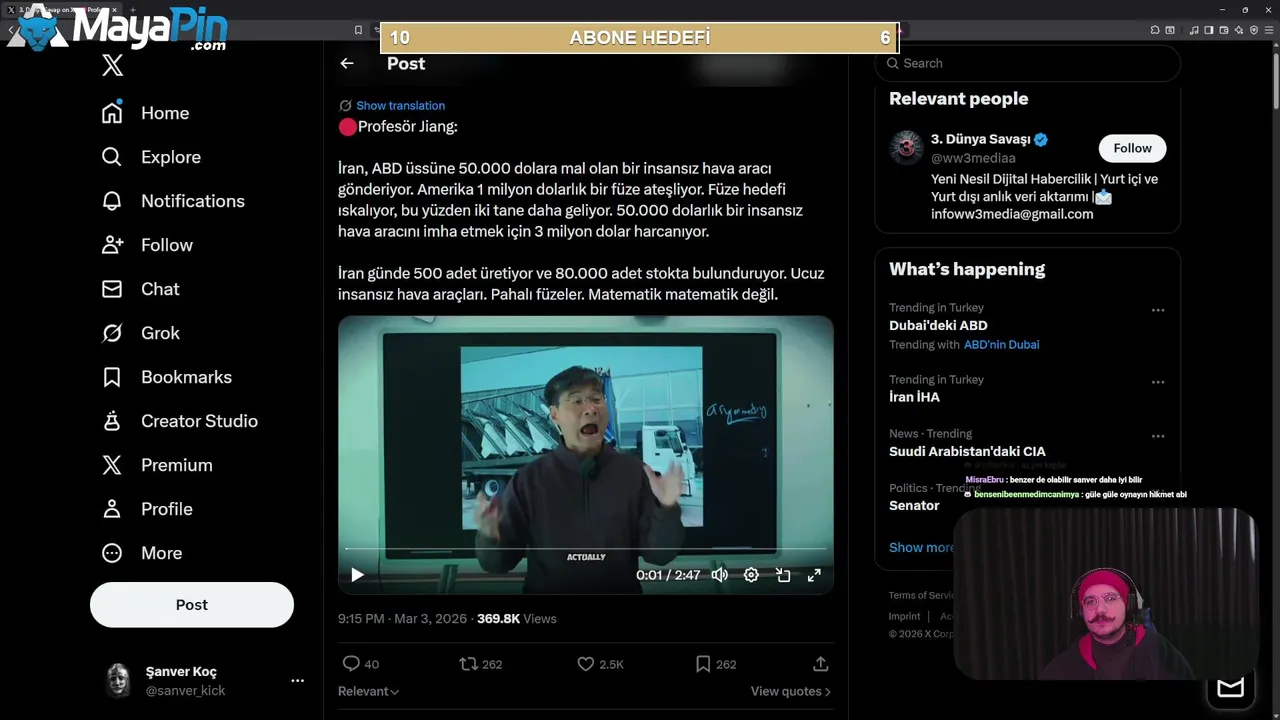1280x720 pixels.
Task: Click the browser shield icon
Action: point(1254,30)
